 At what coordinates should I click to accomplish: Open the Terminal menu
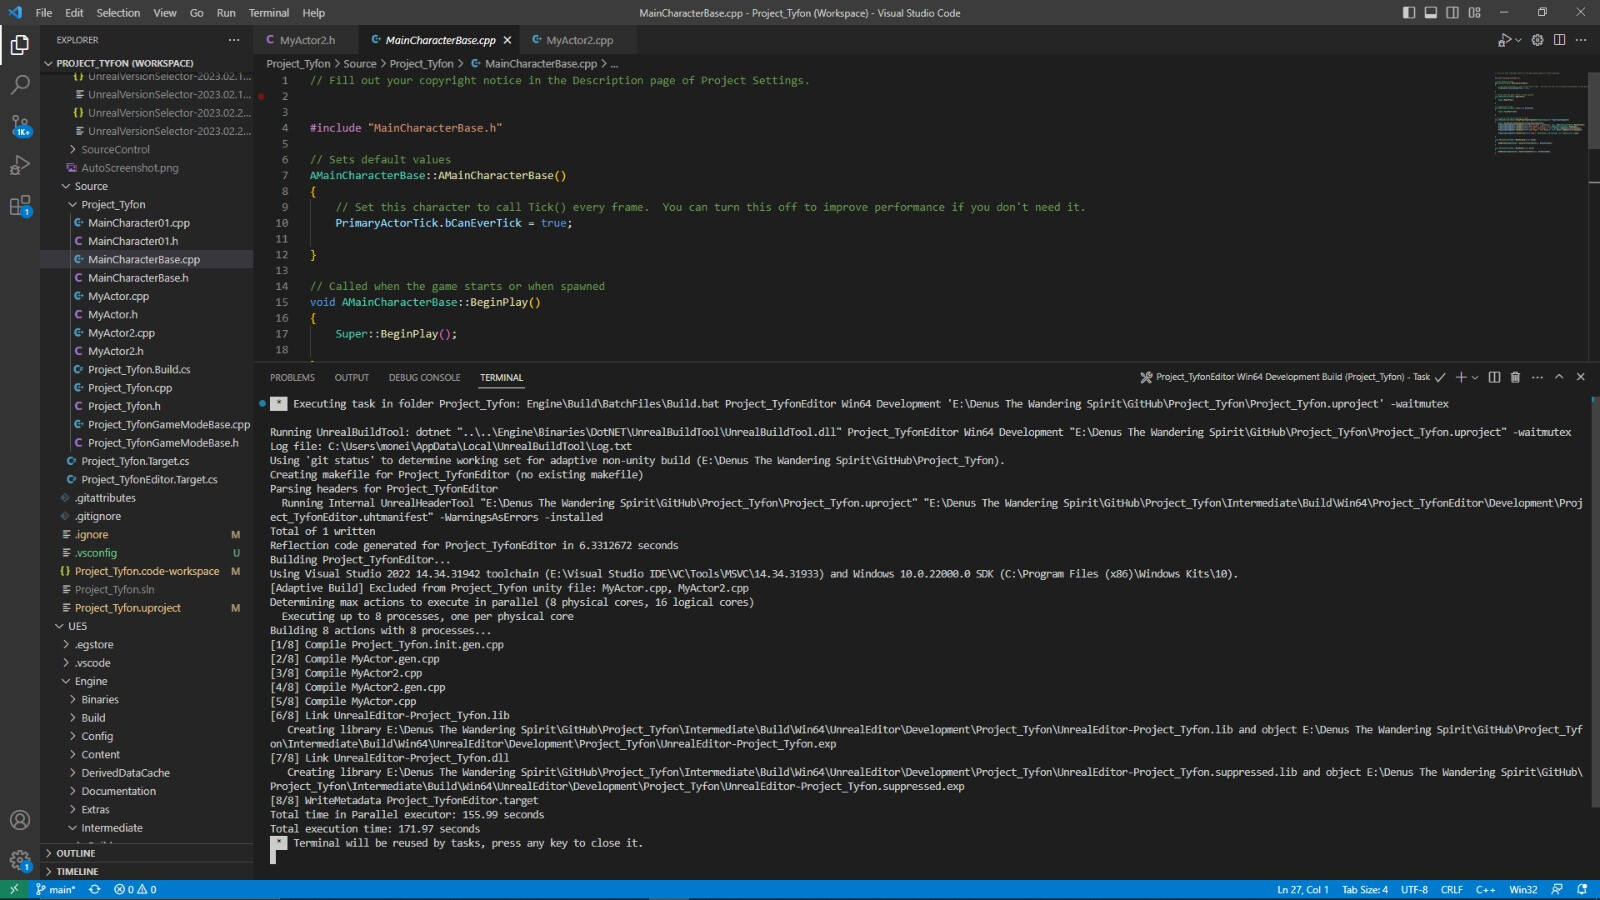click(x=268, y=13)
